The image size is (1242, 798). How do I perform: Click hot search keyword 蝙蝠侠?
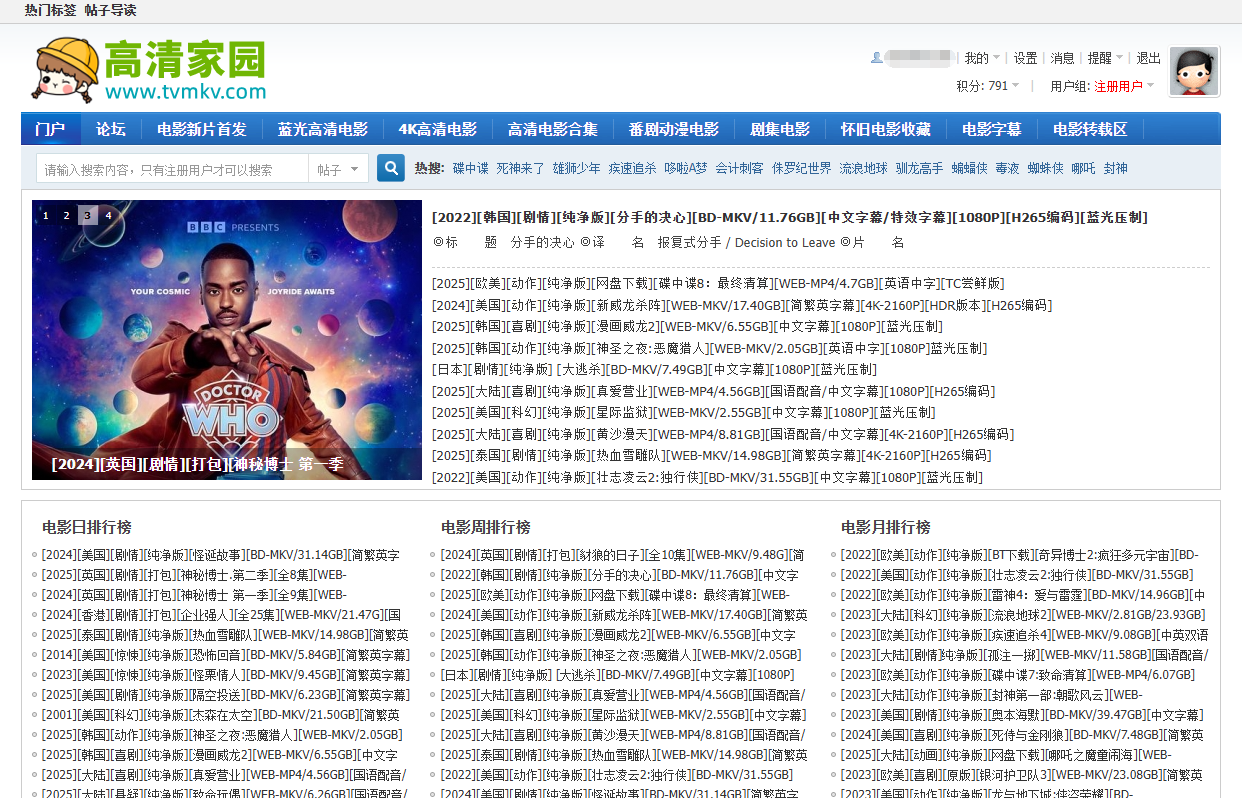point(969,168)
